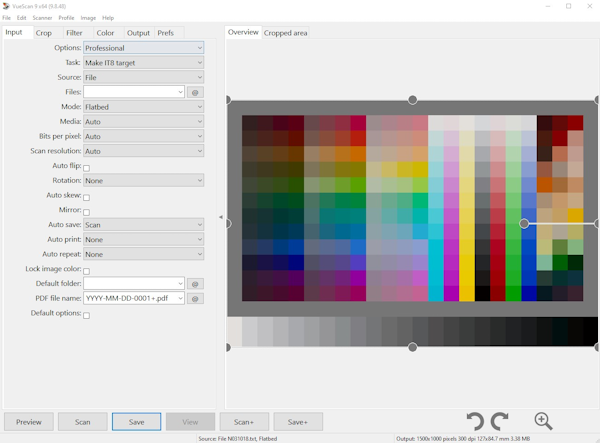Toggle the Auto skew checkbox
This screenshot has height=443, width=600.
(86, 198)
